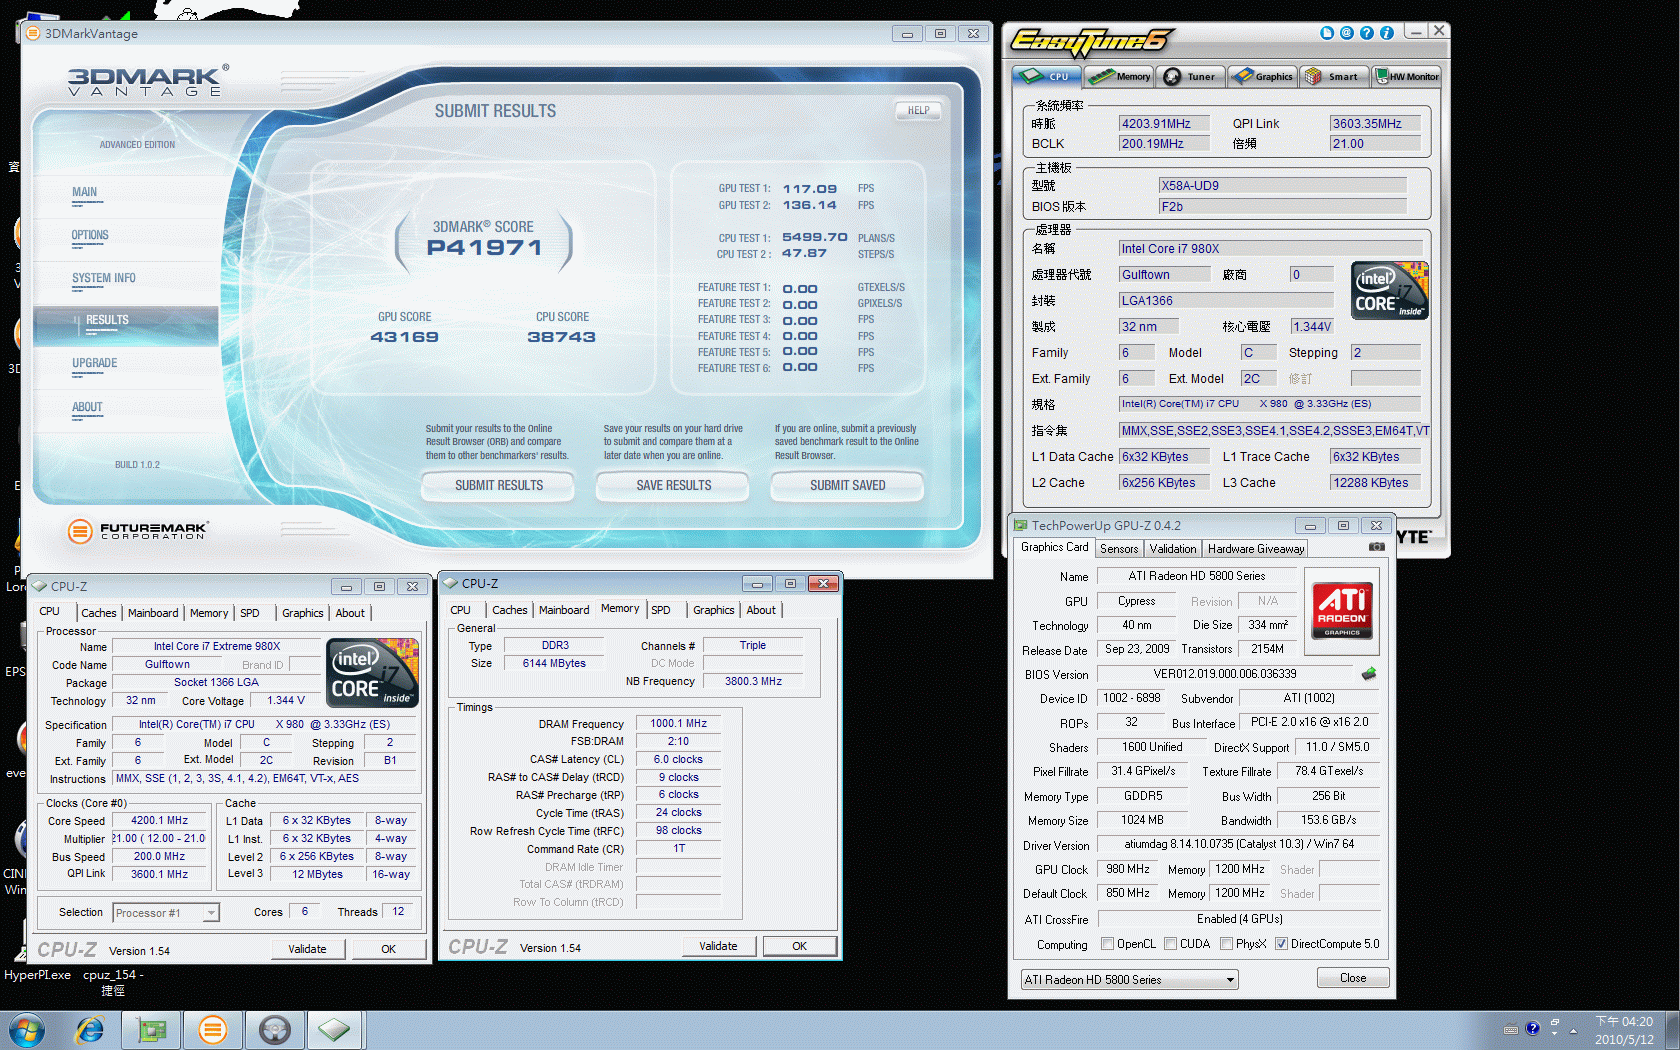Click Validate in left CPU-Z window
Viewport: 1680px width, 1050px height.
click(x=308, y=949)
